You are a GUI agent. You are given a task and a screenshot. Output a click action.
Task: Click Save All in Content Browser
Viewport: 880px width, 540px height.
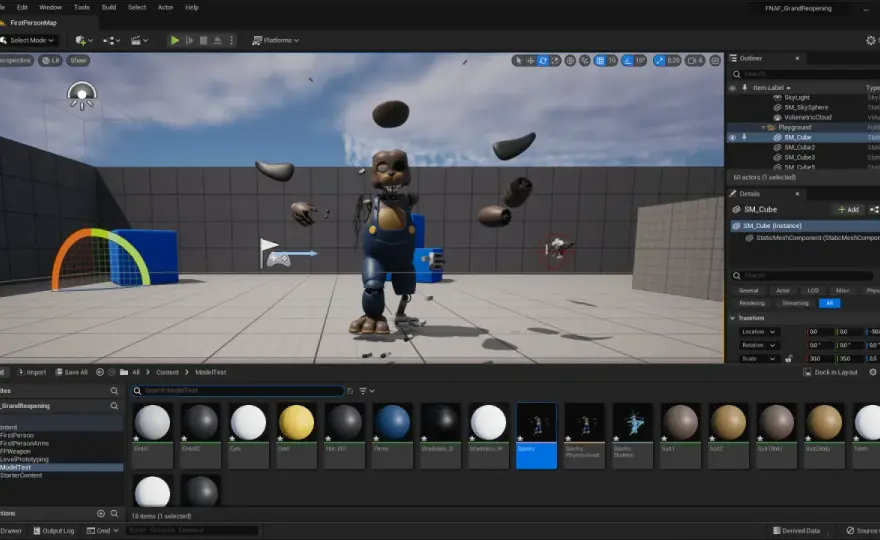71,372
